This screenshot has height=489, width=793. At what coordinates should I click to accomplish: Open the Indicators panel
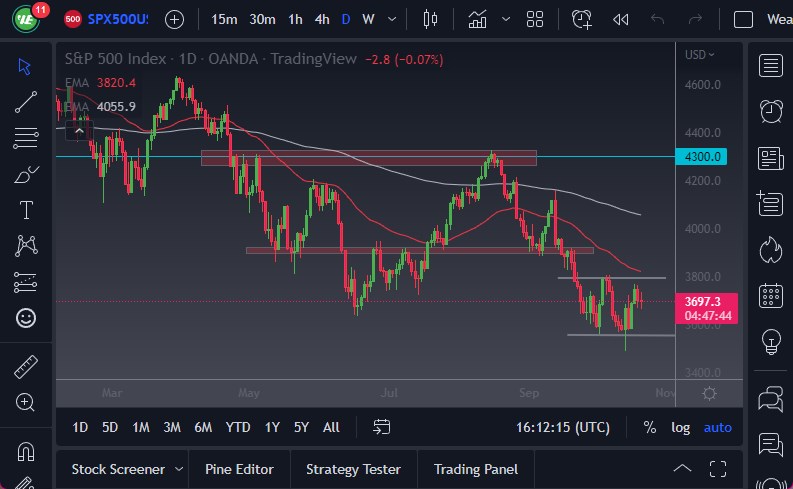point(478,19)
